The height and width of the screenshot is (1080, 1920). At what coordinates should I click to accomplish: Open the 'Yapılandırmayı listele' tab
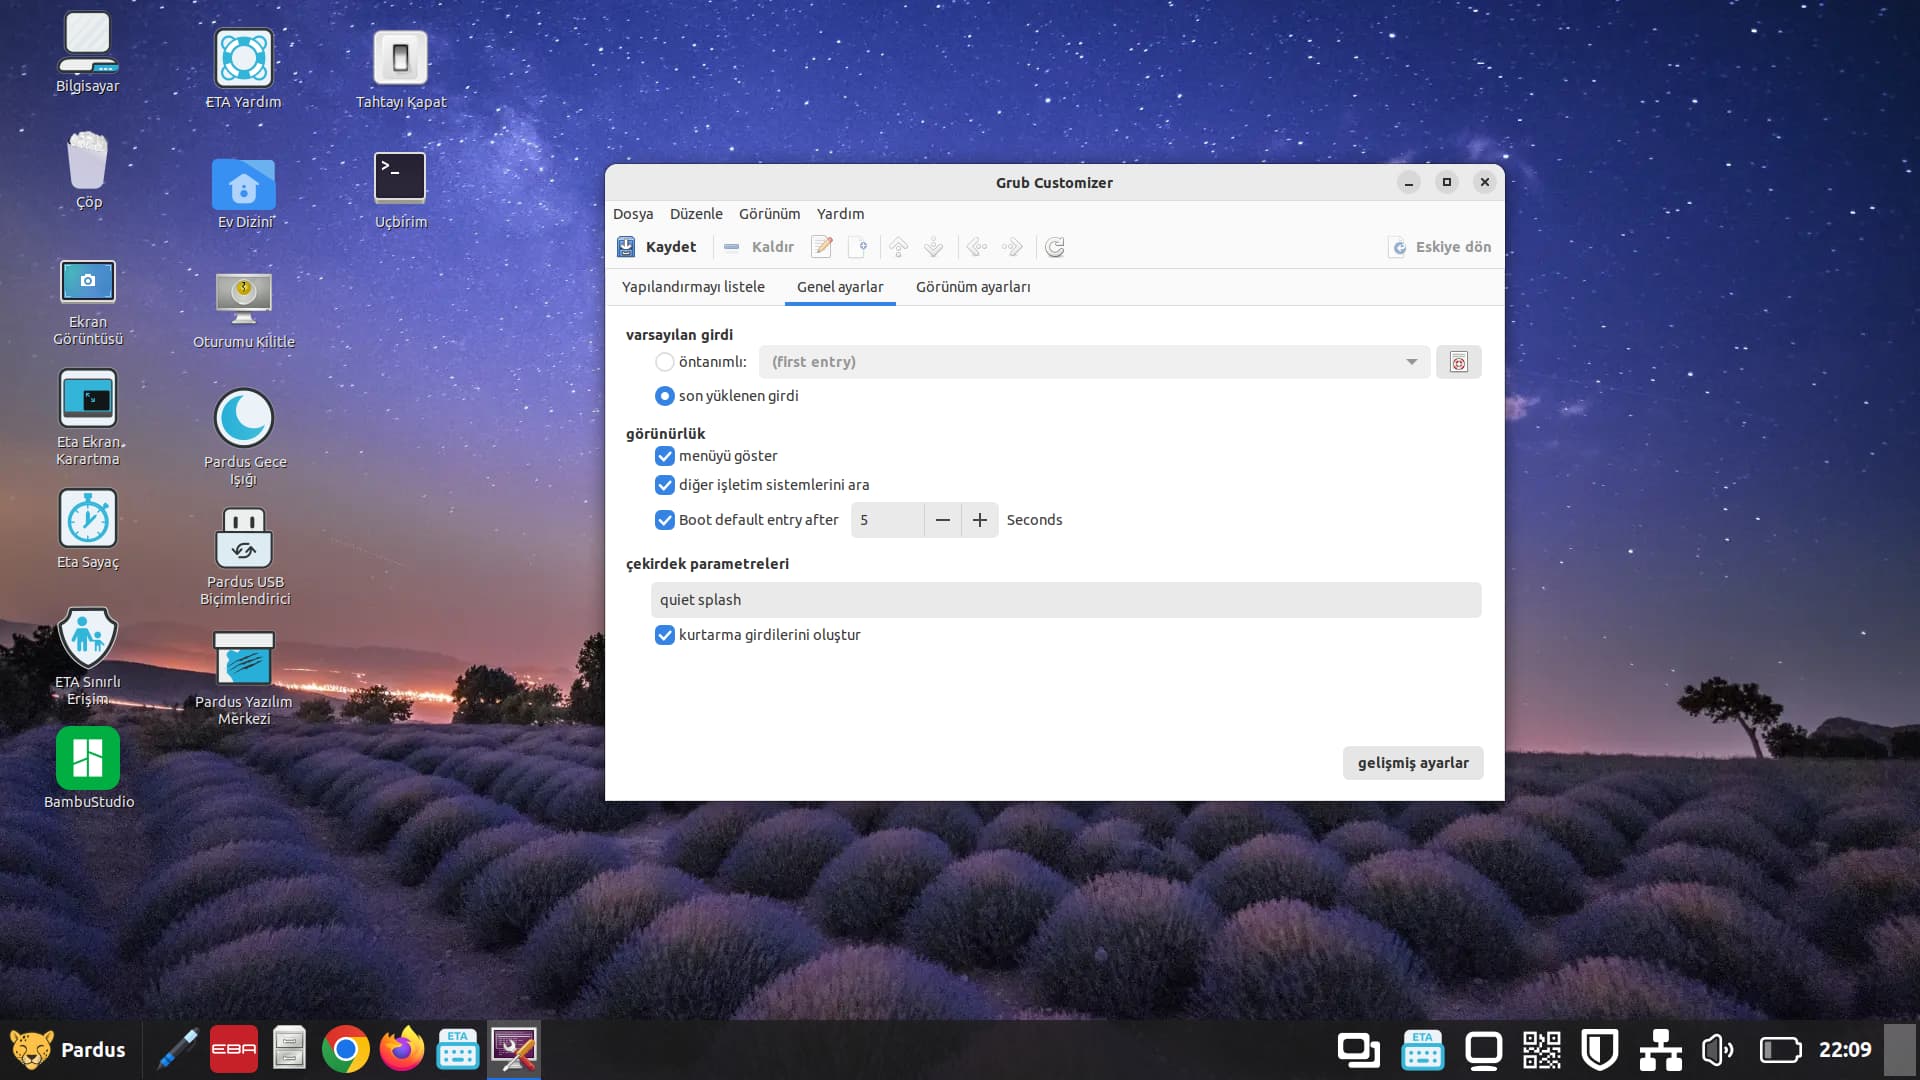[693, 287]
